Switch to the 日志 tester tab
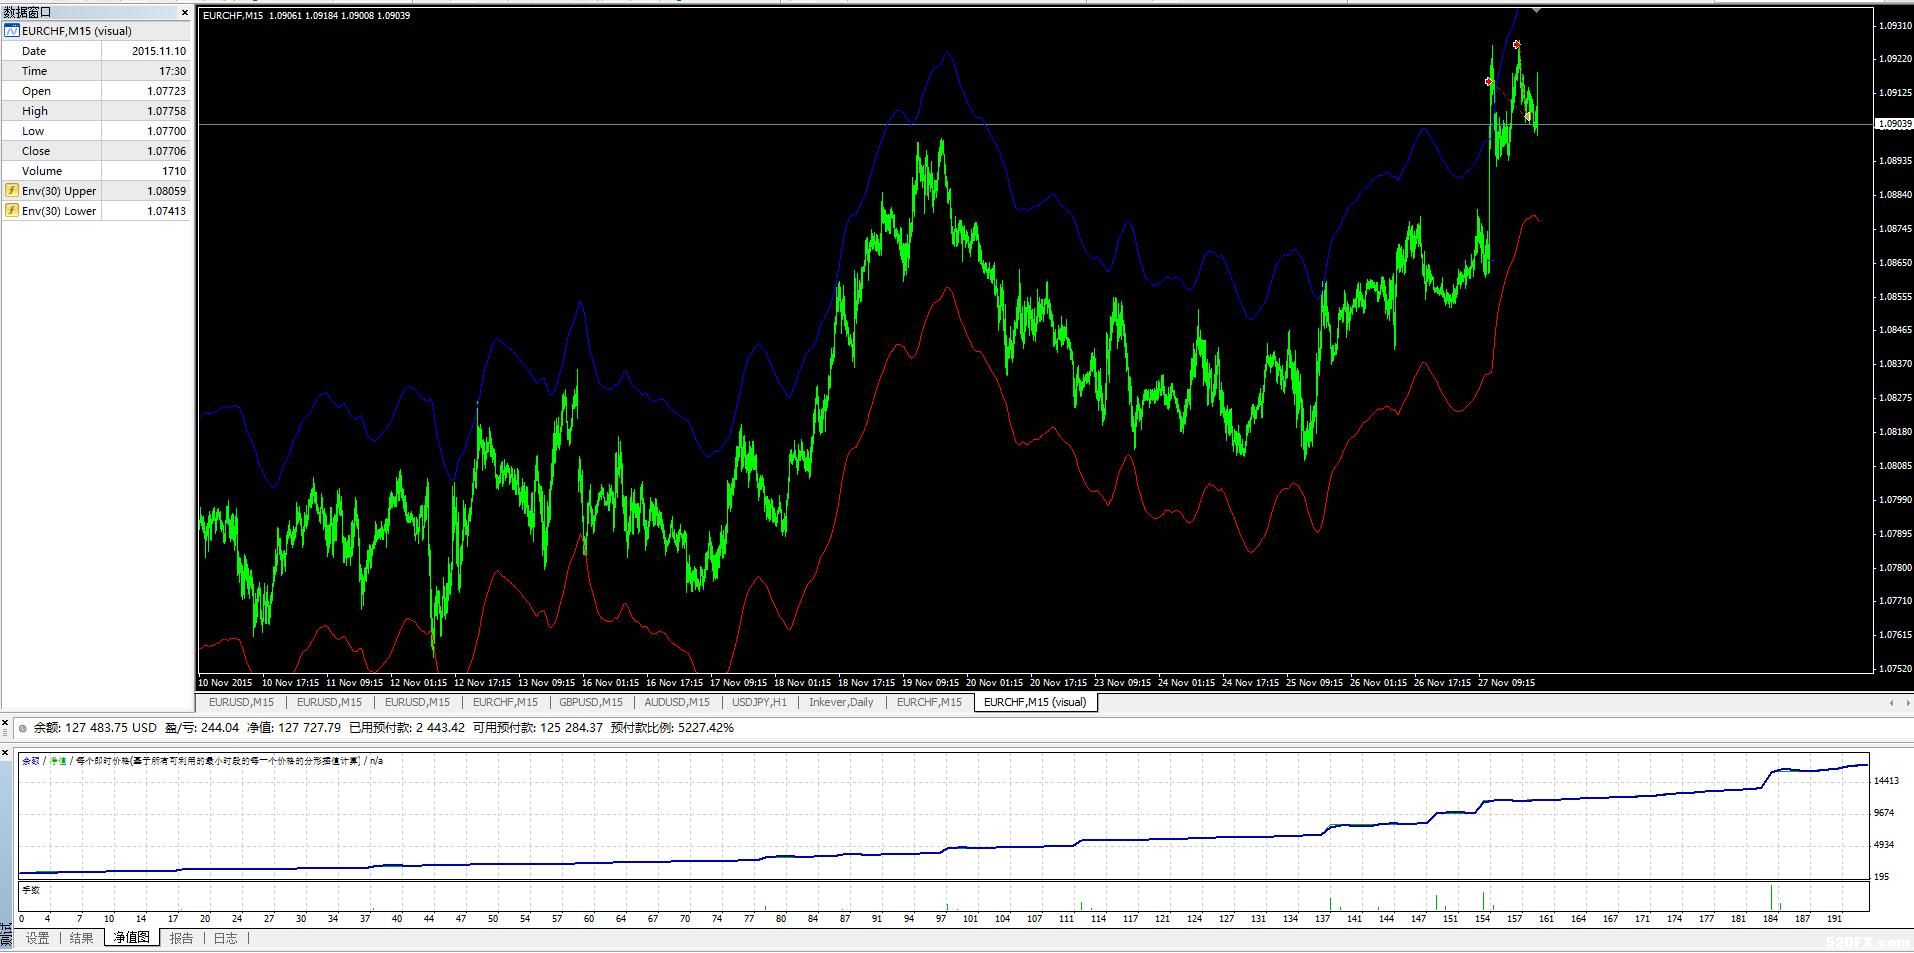1914x953 pixels. (x=226, y=938)
